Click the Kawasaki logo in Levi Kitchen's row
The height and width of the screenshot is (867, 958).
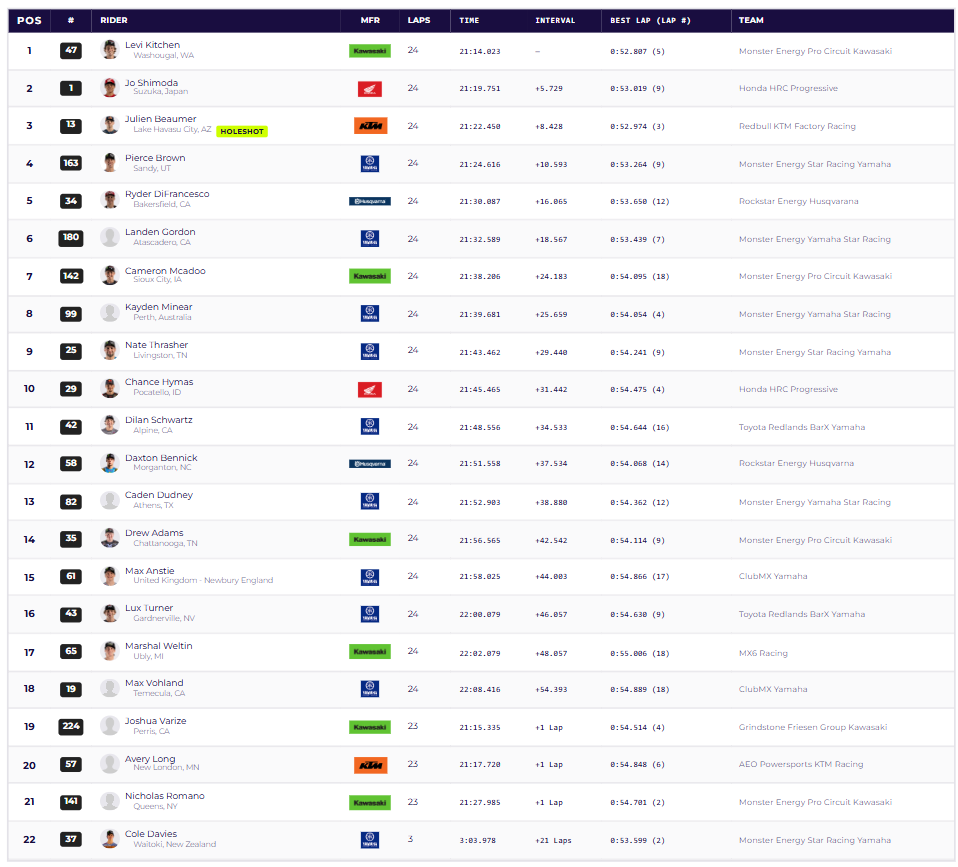[370, 51]
